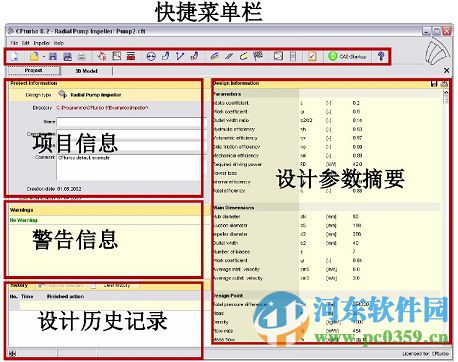The height and width of the screenshot is (362, 458).
Task: Click the Print toolbar icon
Action: pos(82,56)
